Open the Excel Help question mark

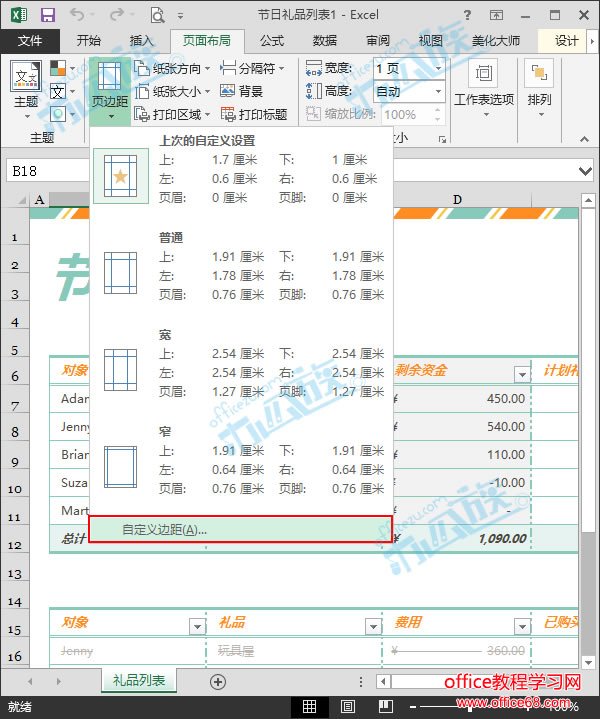[467, 15]
